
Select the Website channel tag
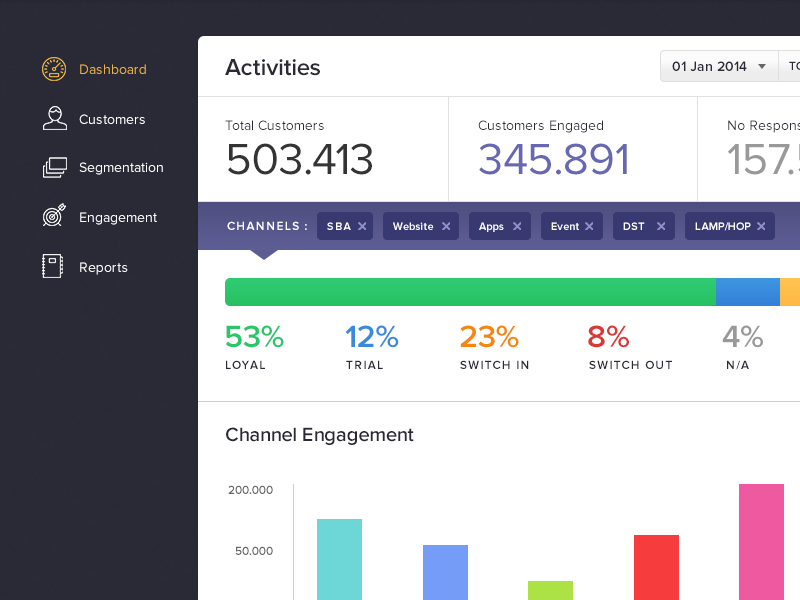click(x=421, y=226)
